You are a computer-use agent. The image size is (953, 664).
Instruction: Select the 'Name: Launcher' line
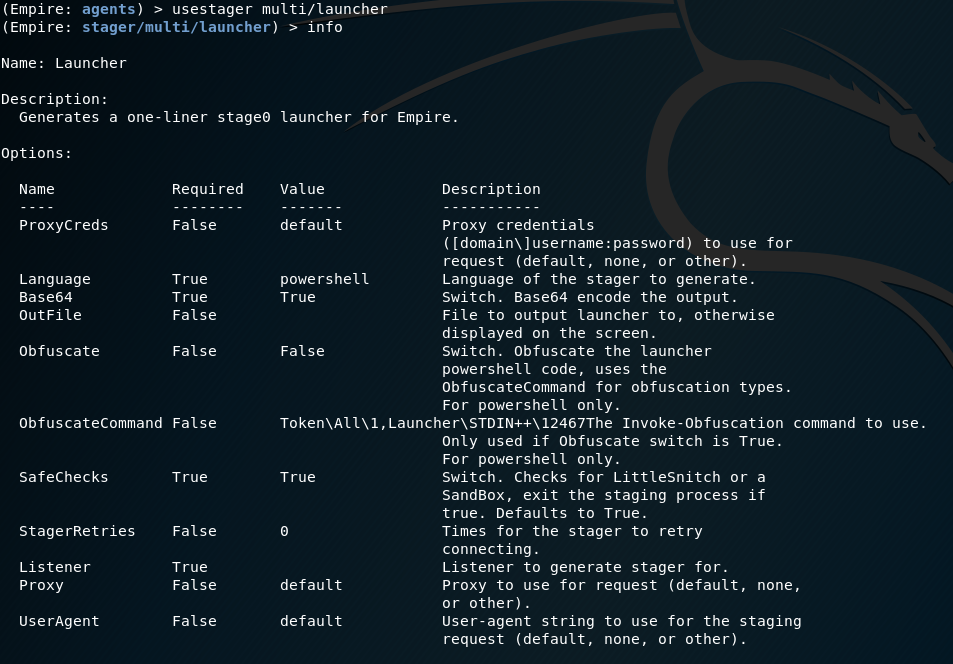[x=64, y=63]
